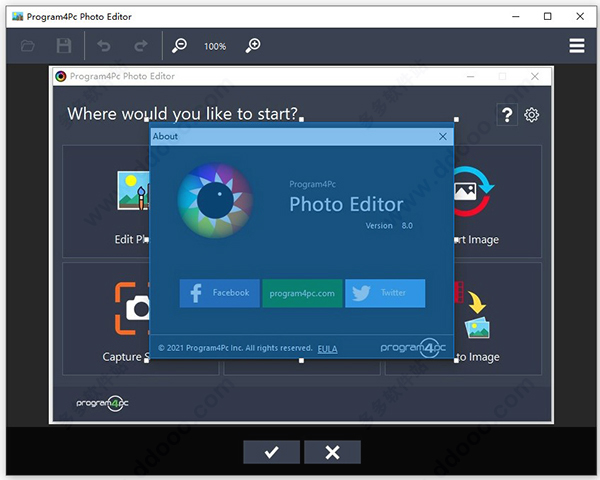This screenshot has height=480, width=600.
Task: Cancel the crop with the X button
Action: (332, 452)
